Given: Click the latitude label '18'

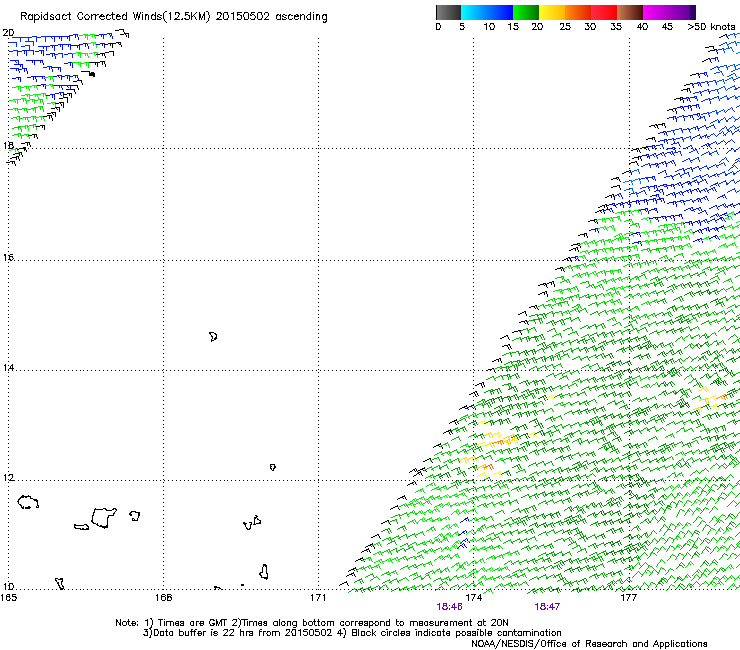Looking at the screenshot, I should pos(8,145).
